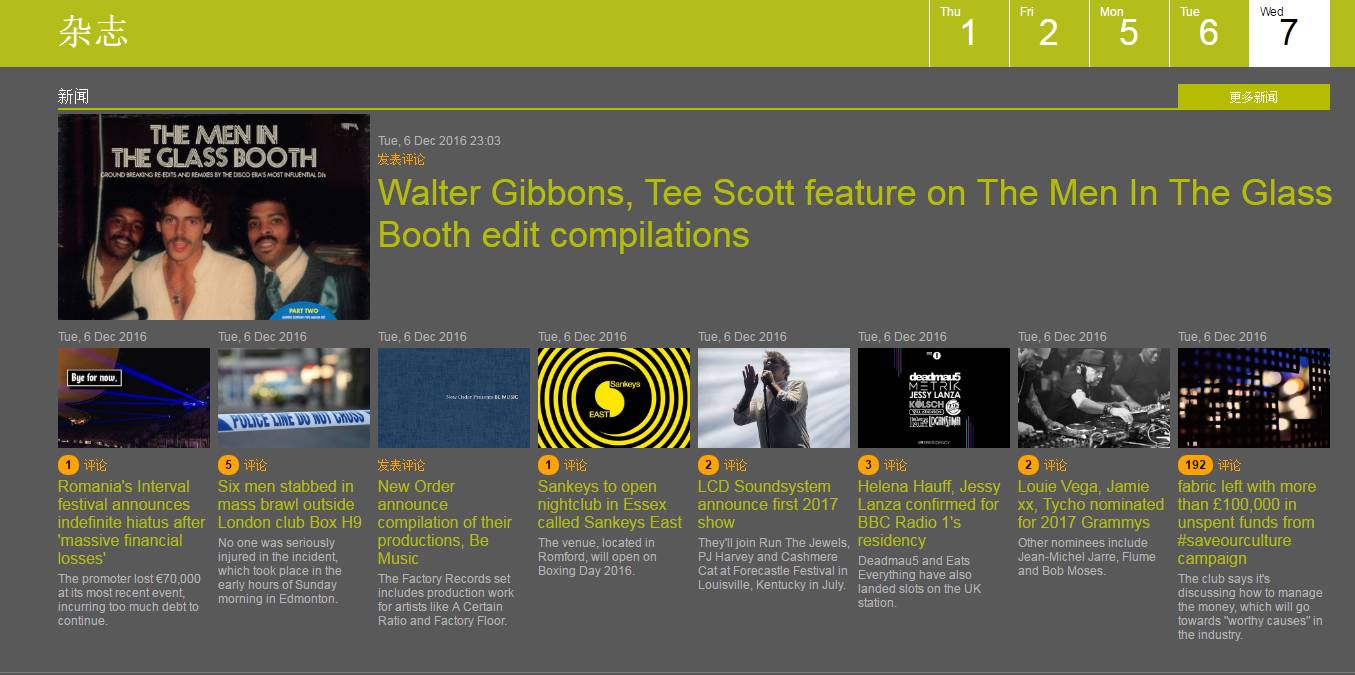Click 发表评论 link under featured article date
The height and width of the screenshot is (675, 1355).
pyautogui.click(x=401, y=160)
